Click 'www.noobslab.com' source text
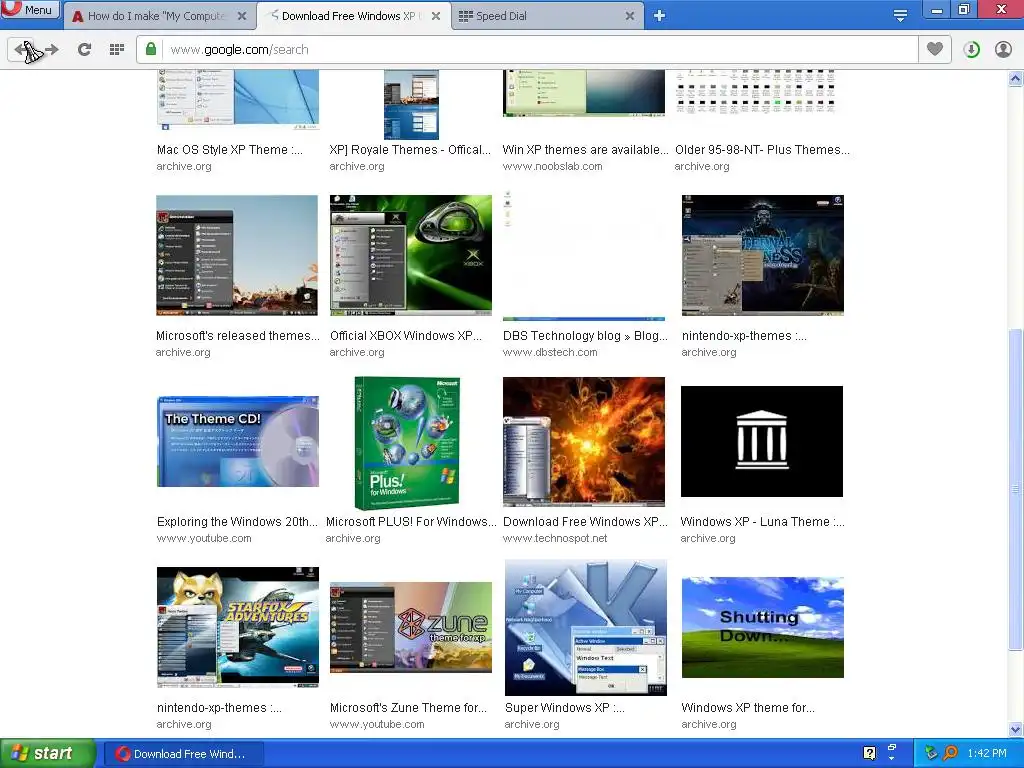 click(x=552, y=166)
